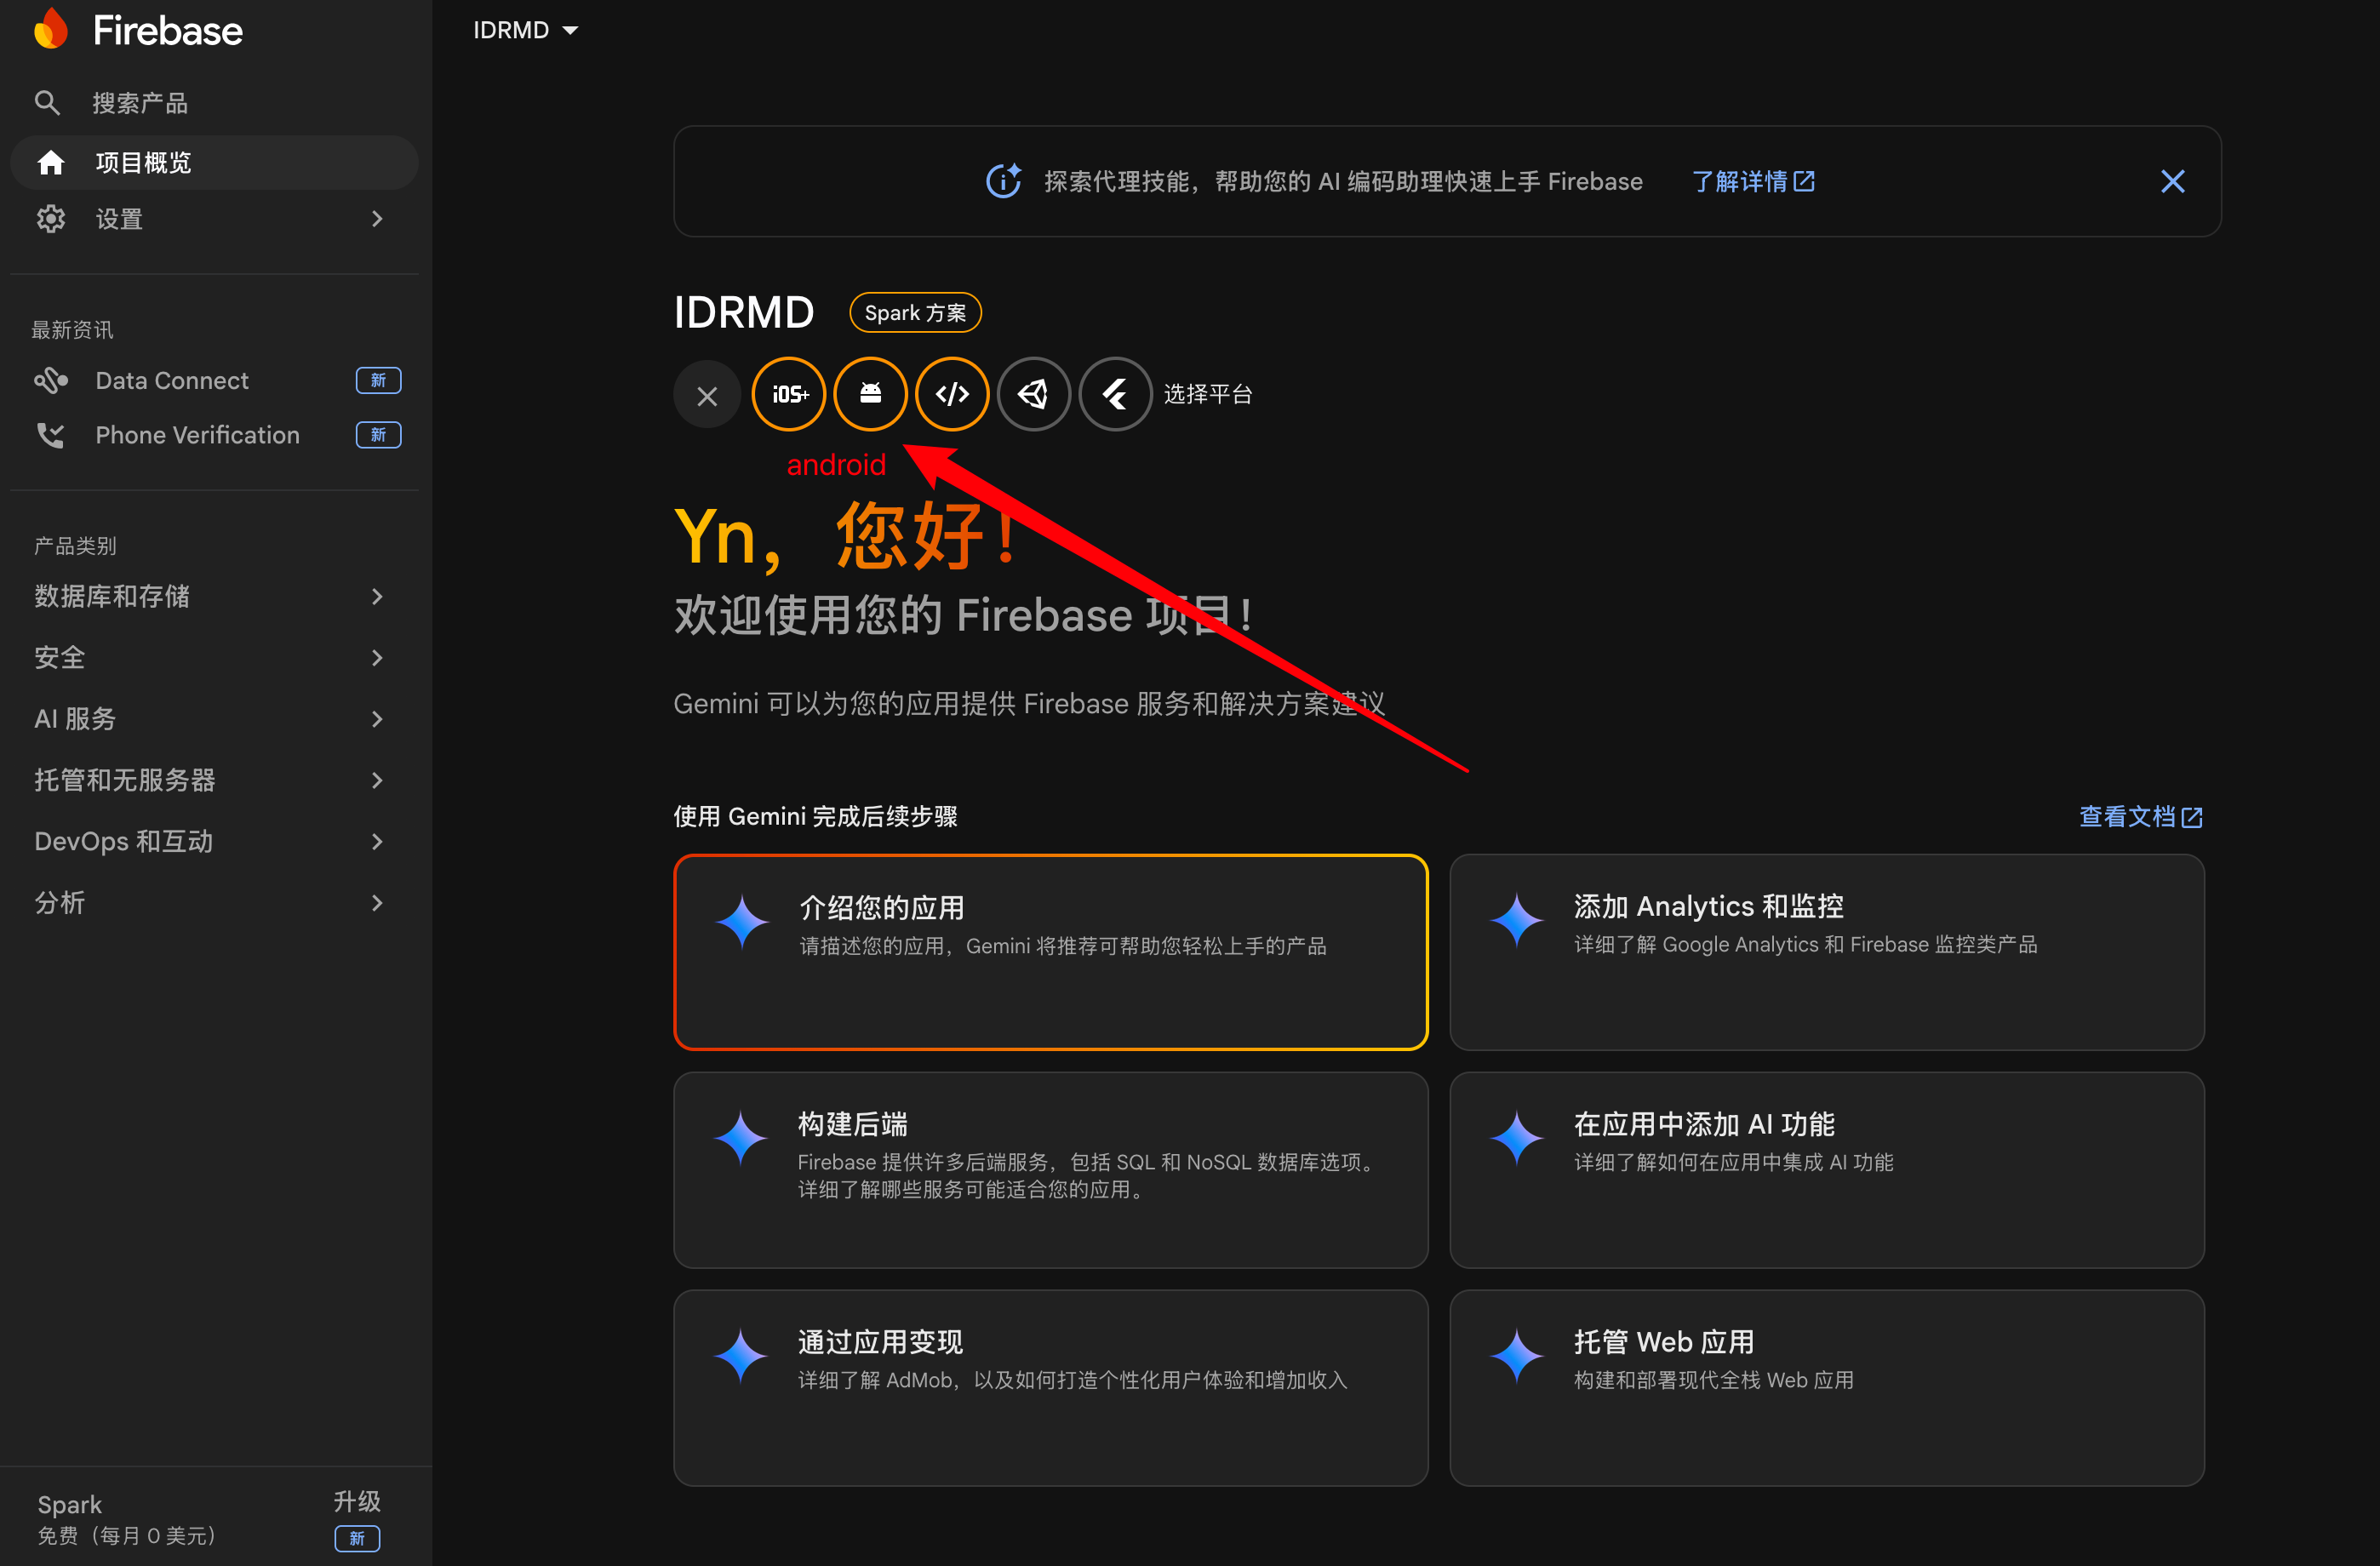Viewport: 2380px width, 1566px height.
Task: Expand 托管和无服务器 category
Action: point(210,780)
